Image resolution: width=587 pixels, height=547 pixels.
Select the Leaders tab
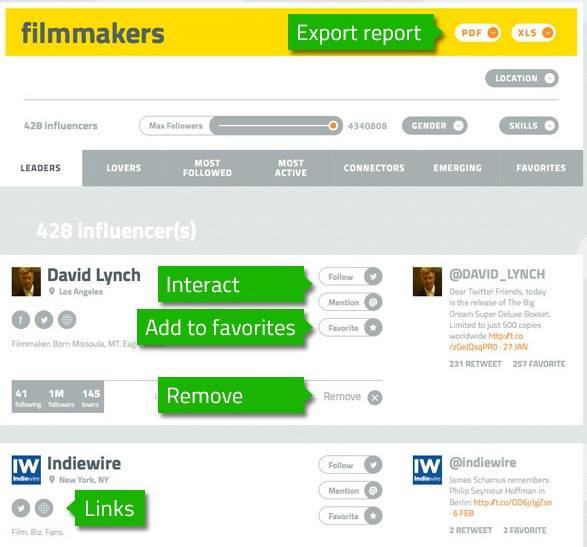point(41,168)
